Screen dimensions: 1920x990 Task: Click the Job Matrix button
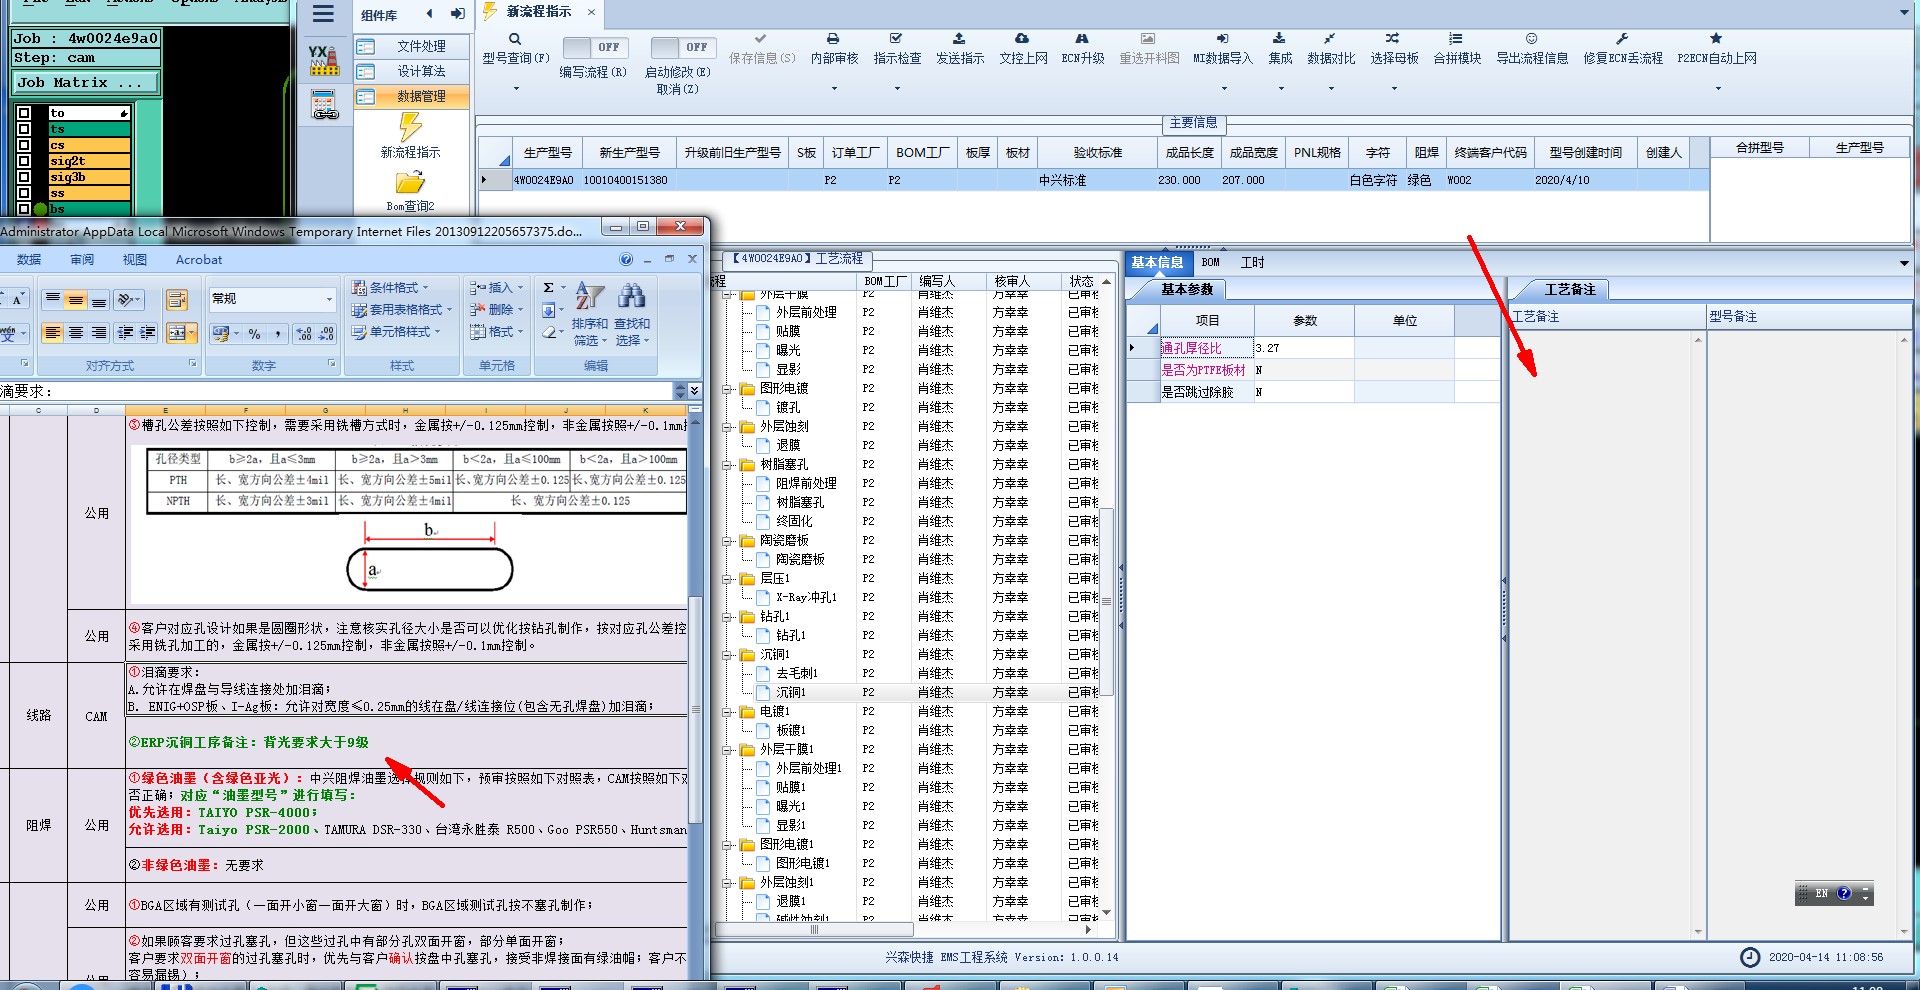point(86,83)
